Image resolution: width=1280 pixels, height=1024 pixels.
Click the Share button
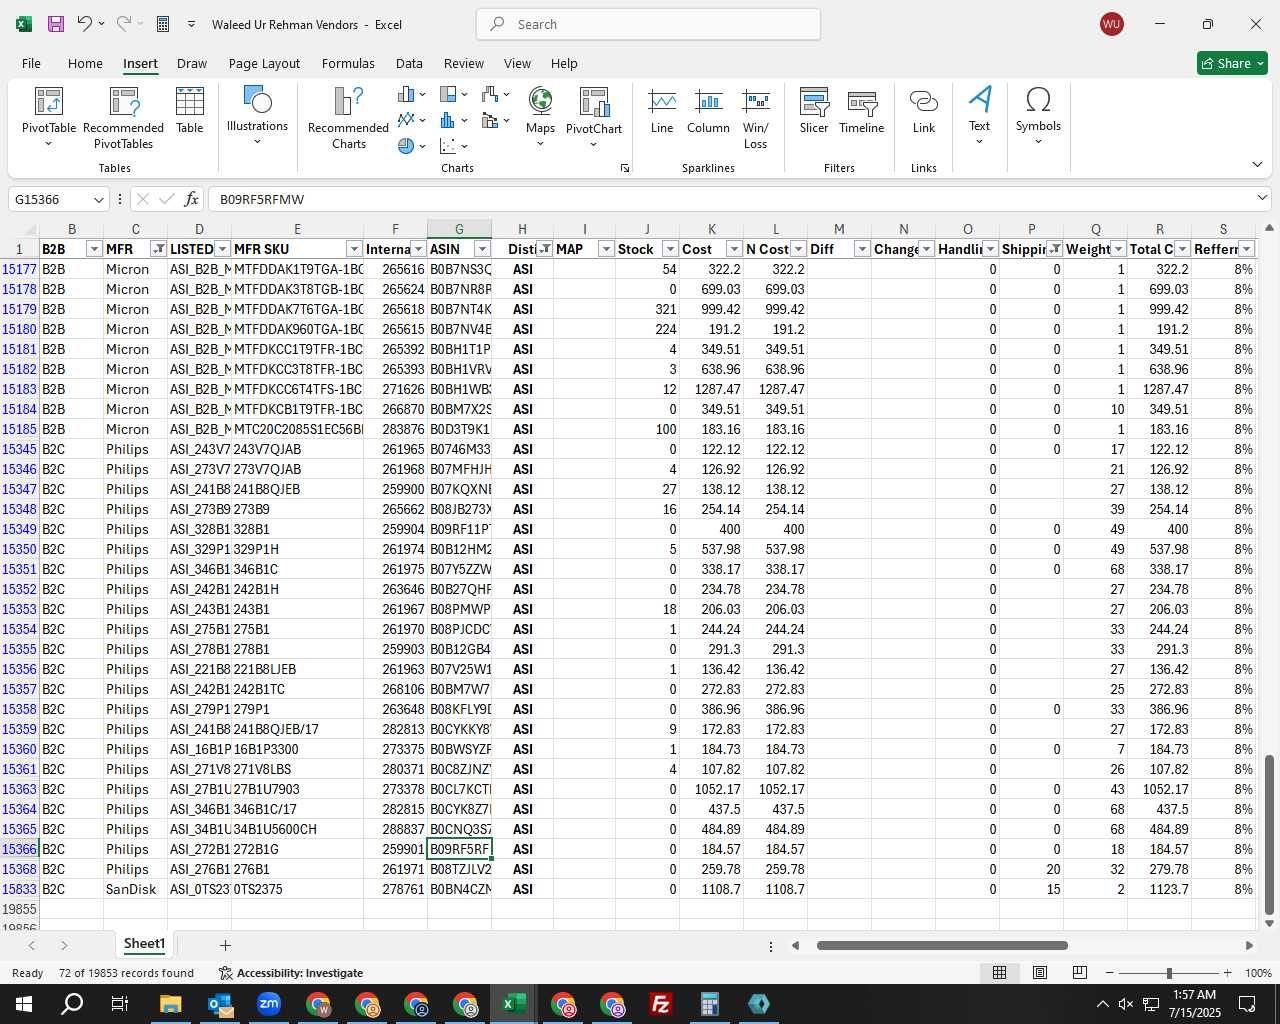[x=1233, y=63]
